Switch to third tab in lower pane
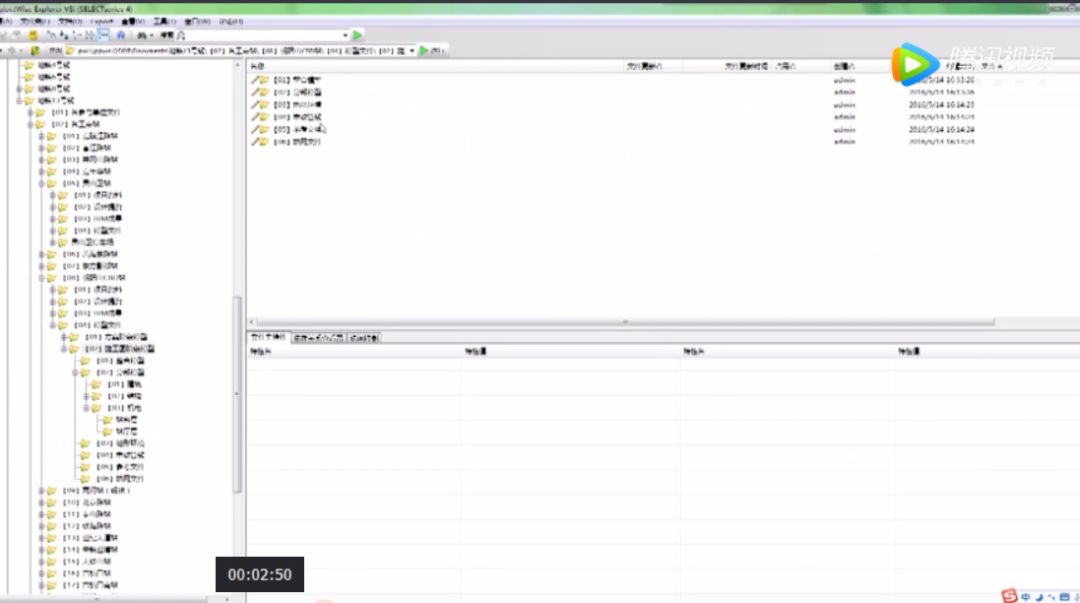 coord(364,338)
